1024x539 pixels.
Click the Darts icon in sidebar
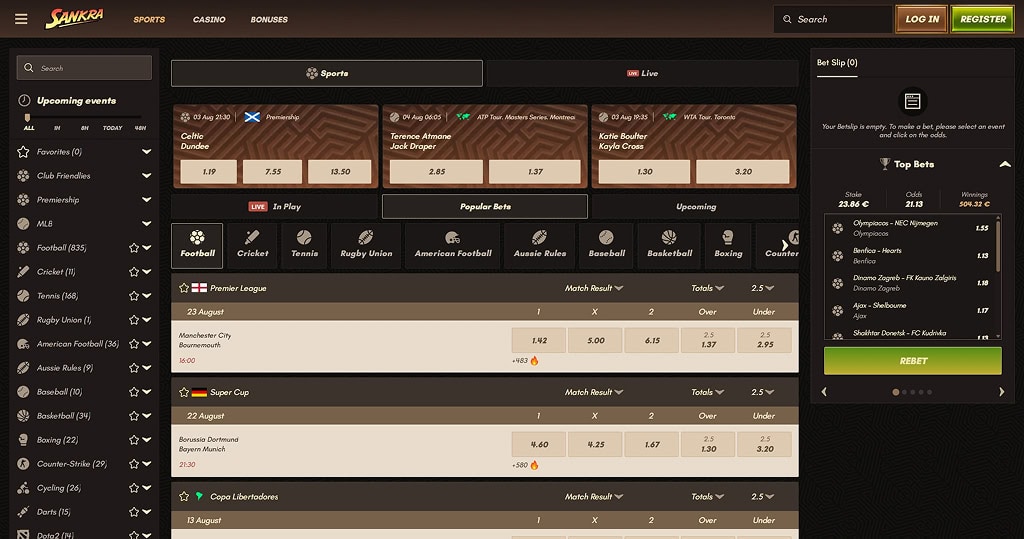pos(23,512)
